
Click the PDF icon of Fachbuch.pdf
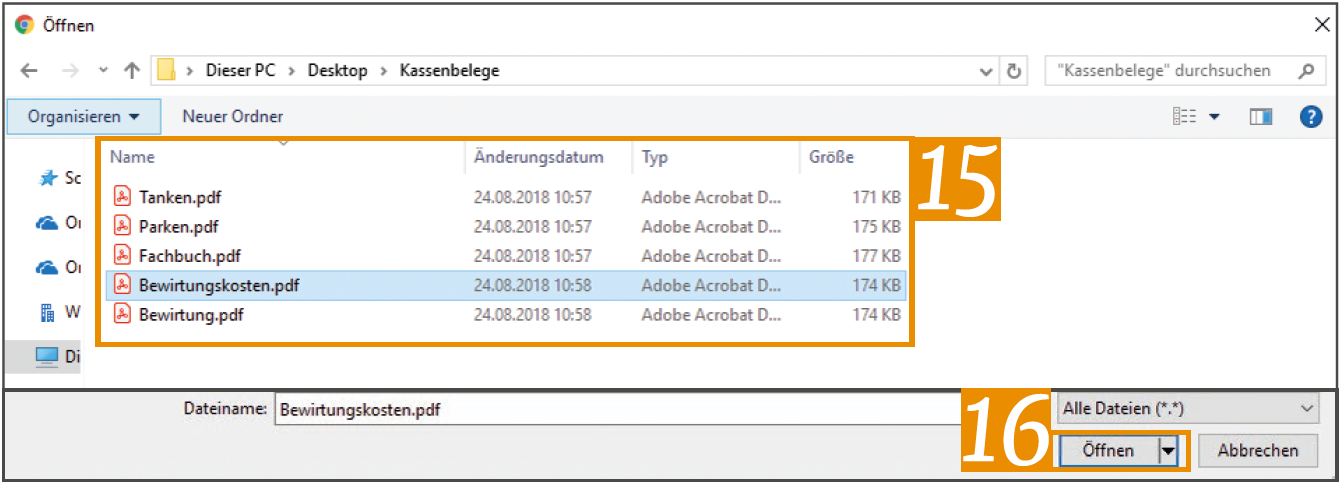click(123, 255)
